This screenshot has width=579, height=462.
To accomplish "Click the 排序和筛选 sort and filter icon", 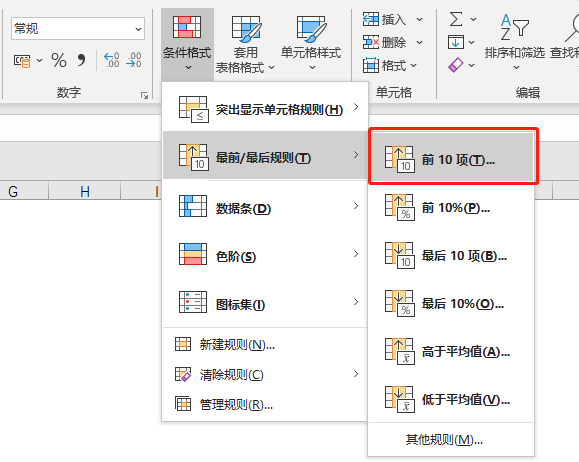I will click(515, 27).
